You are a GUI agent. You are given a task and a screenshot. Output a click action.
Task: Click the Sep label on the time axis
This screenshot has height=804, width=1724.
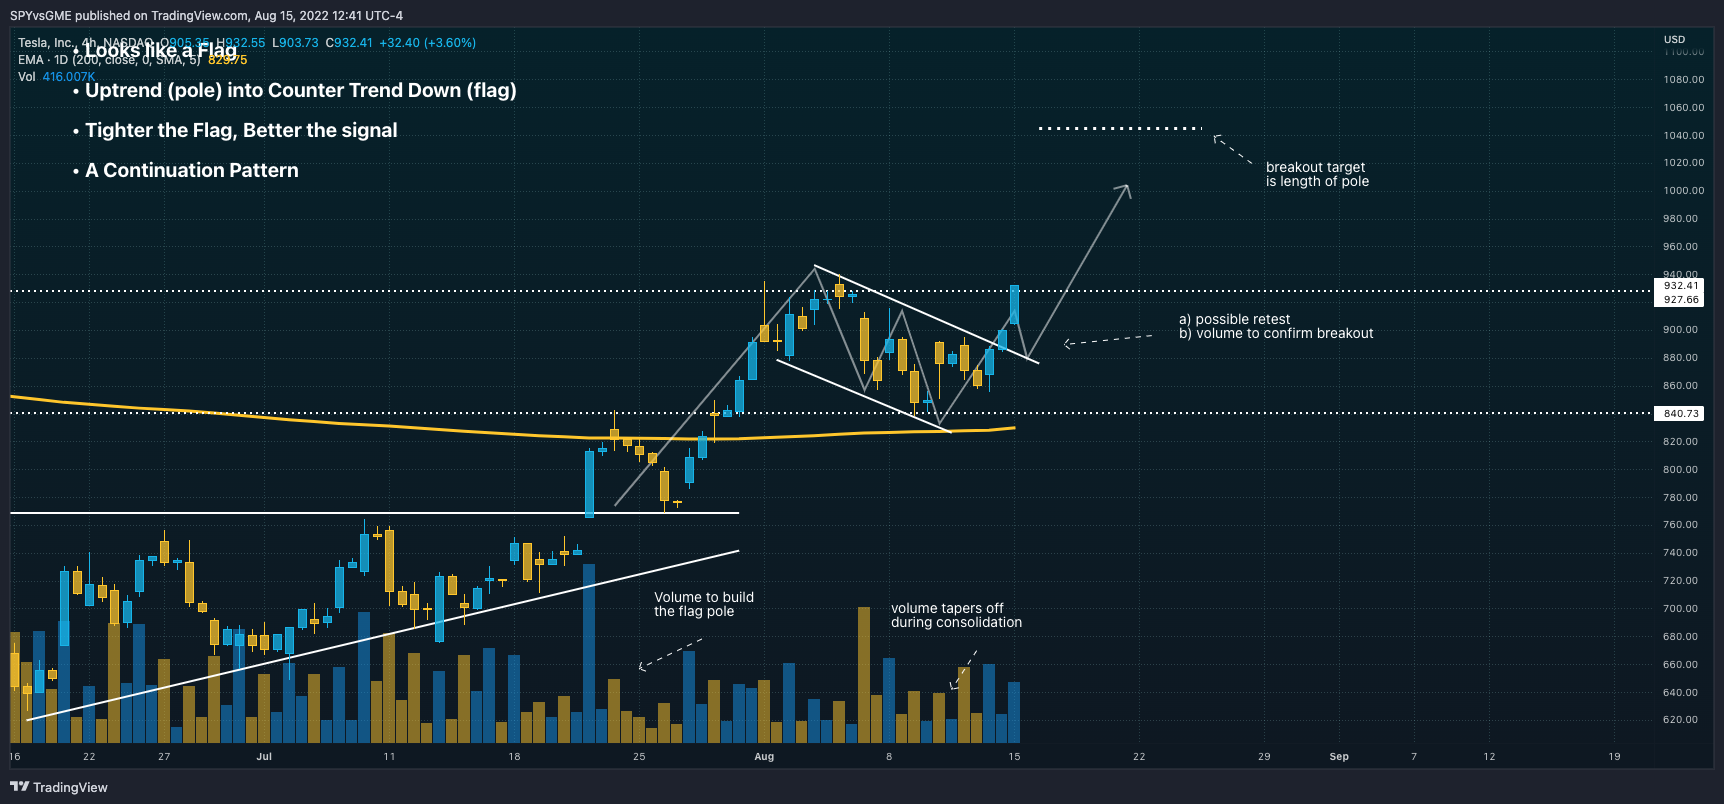pyautogui.click(x=1339, y=756)
